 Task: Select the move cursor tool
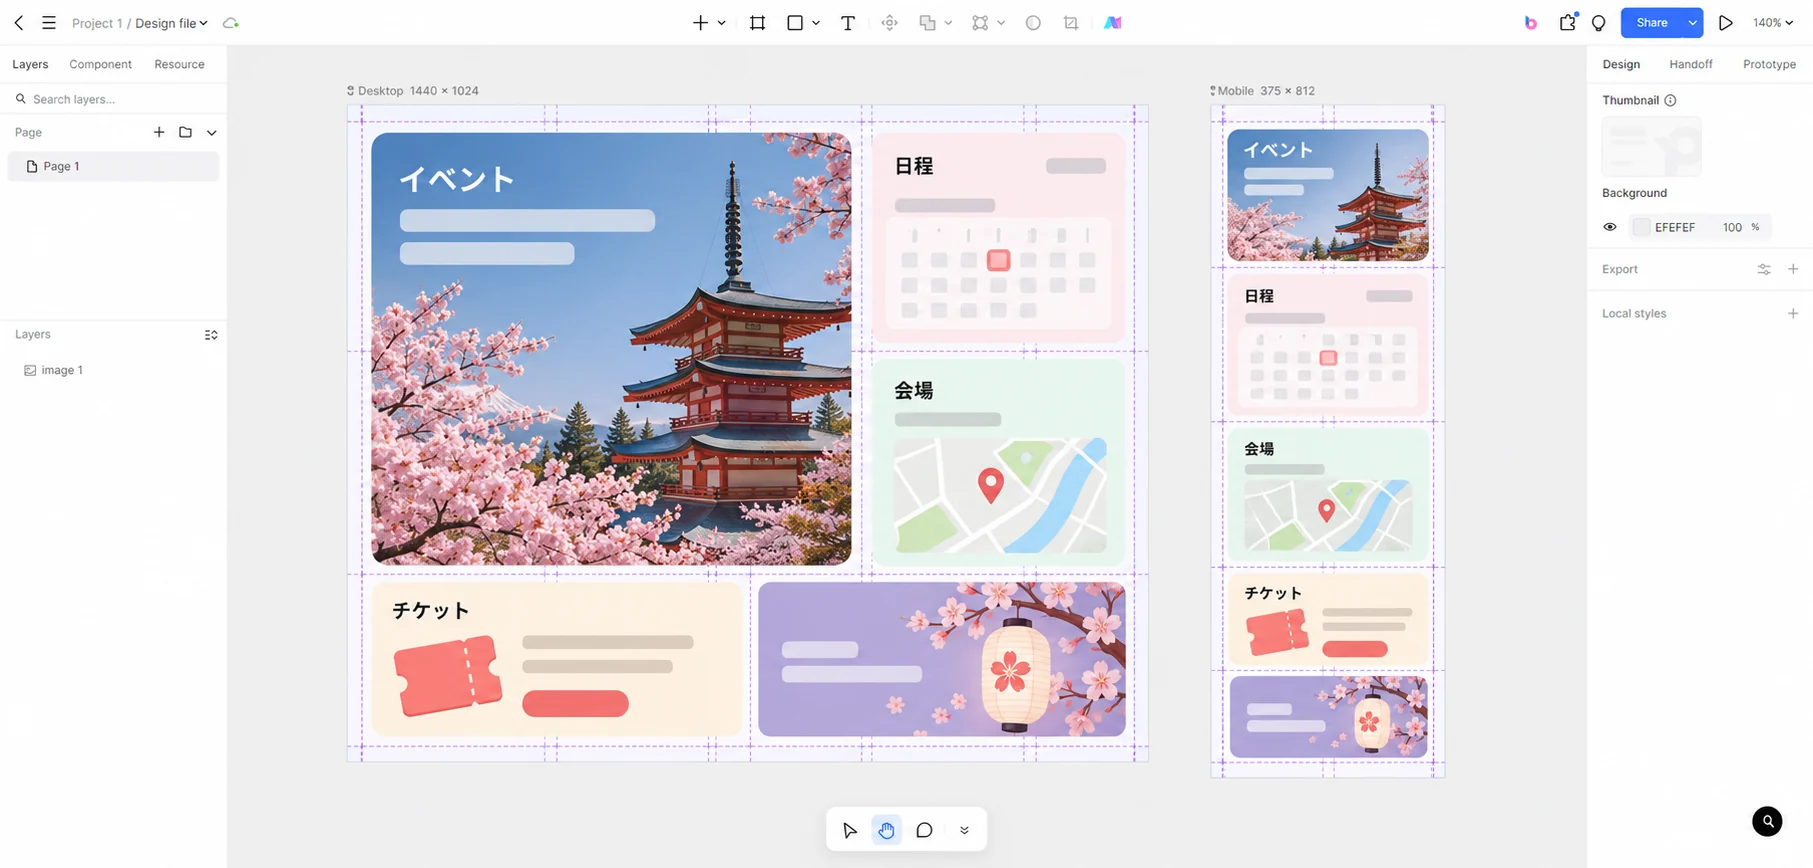849,830
